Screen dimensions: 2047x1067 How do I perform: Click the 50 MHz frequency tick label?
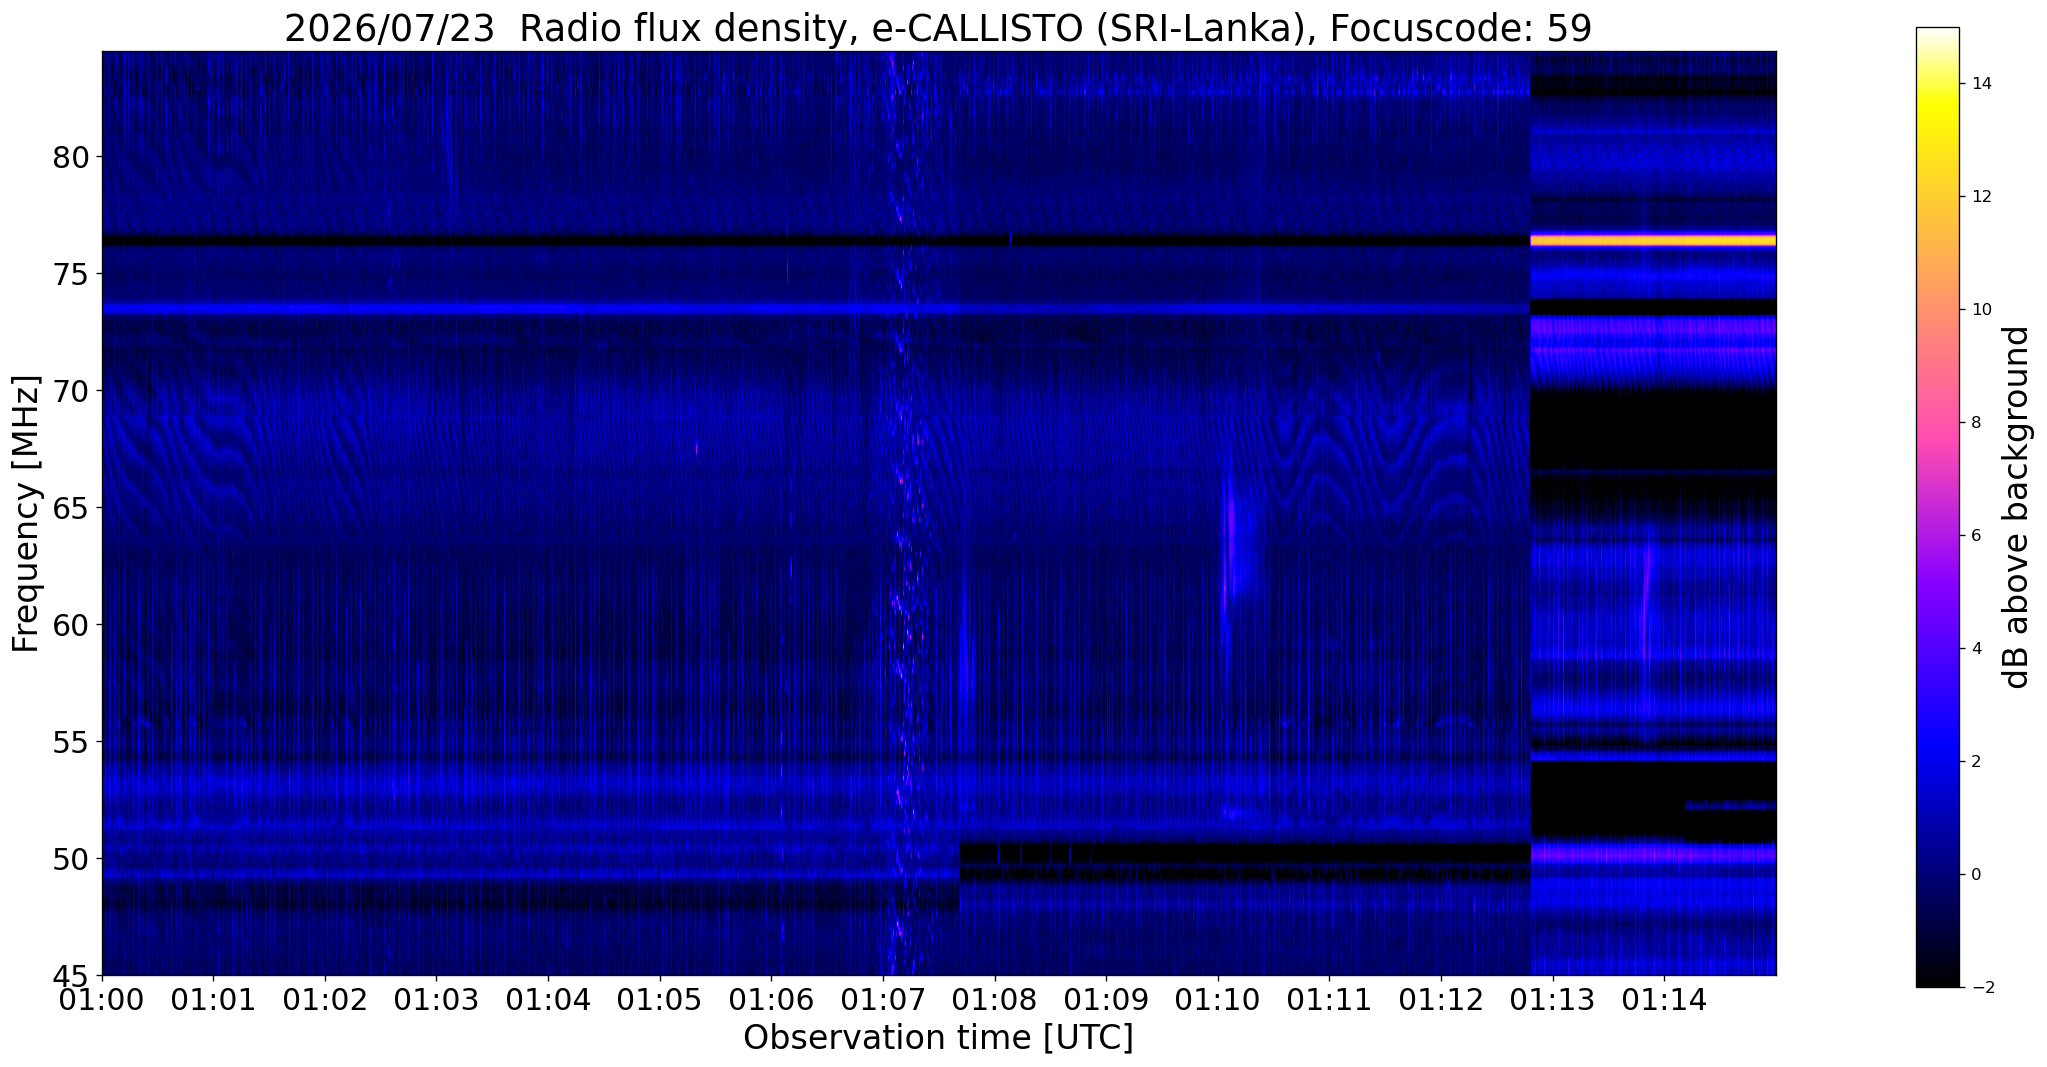coord(70,859)
